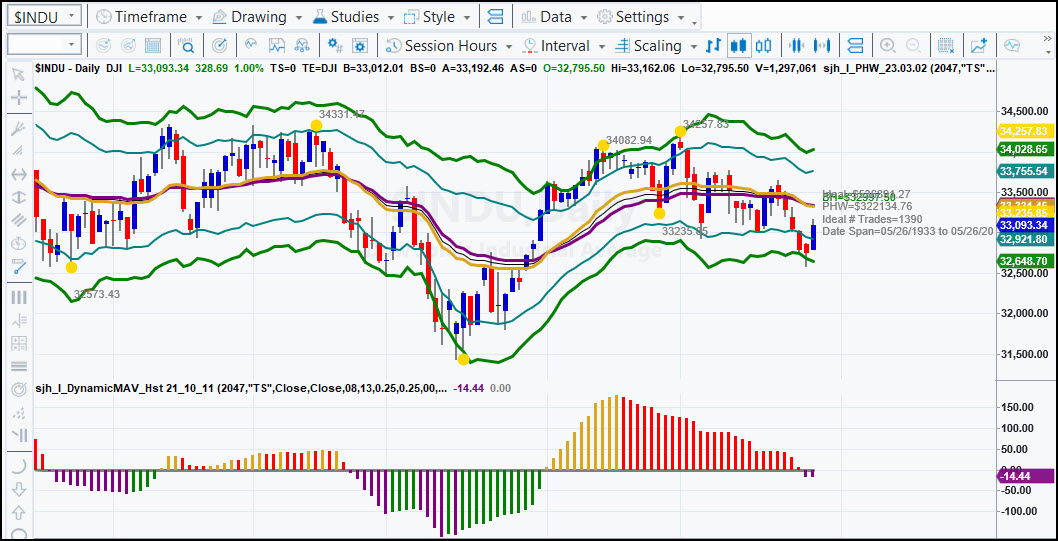Zoom in with the magnifier plus icon
1058x541 pixels.
(888, 46)
